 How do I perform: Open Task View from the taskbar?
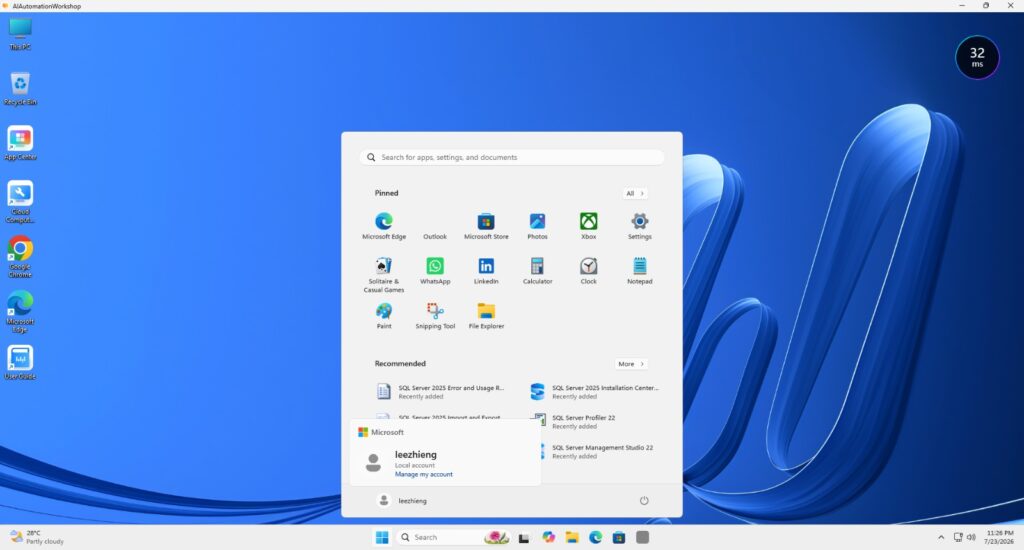(x=524, y=538)
